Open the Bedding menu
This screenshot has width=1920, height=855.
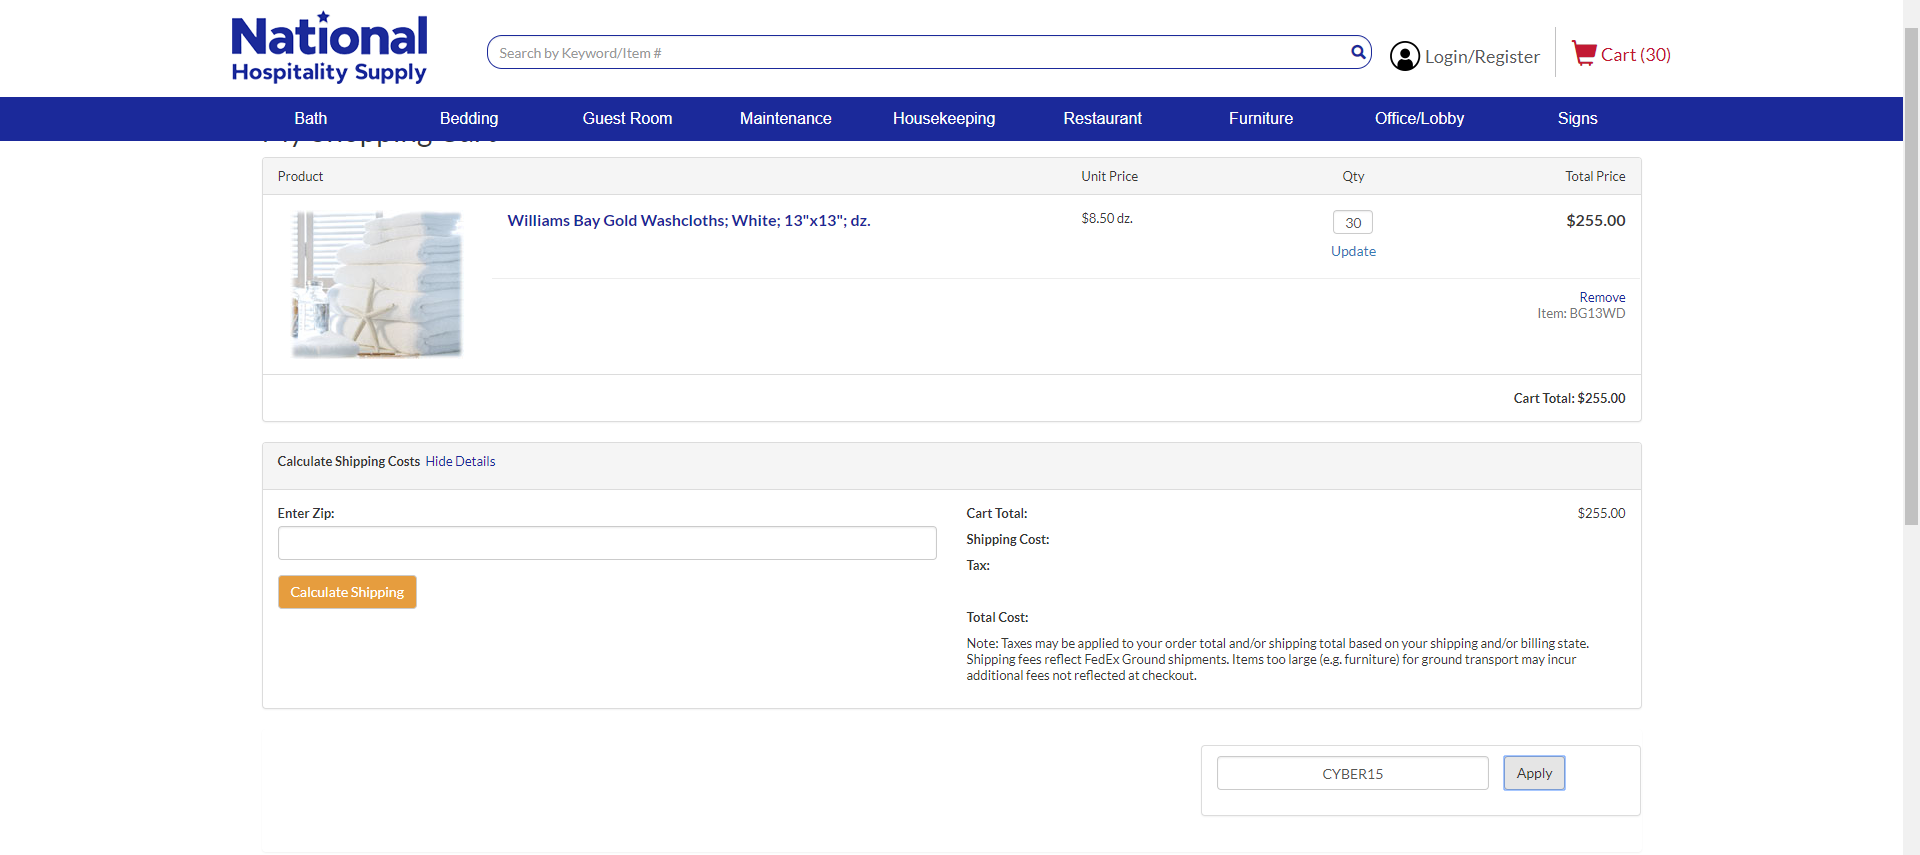click(469, 118)
